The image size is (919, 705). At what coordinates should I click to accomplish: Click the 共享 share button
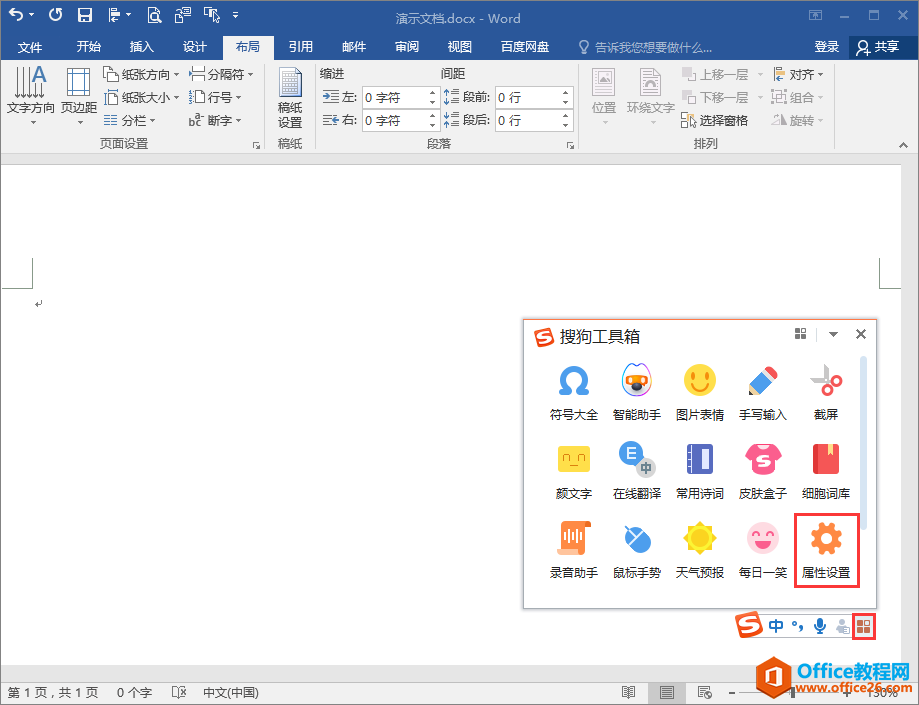click(x=877, y=47)
